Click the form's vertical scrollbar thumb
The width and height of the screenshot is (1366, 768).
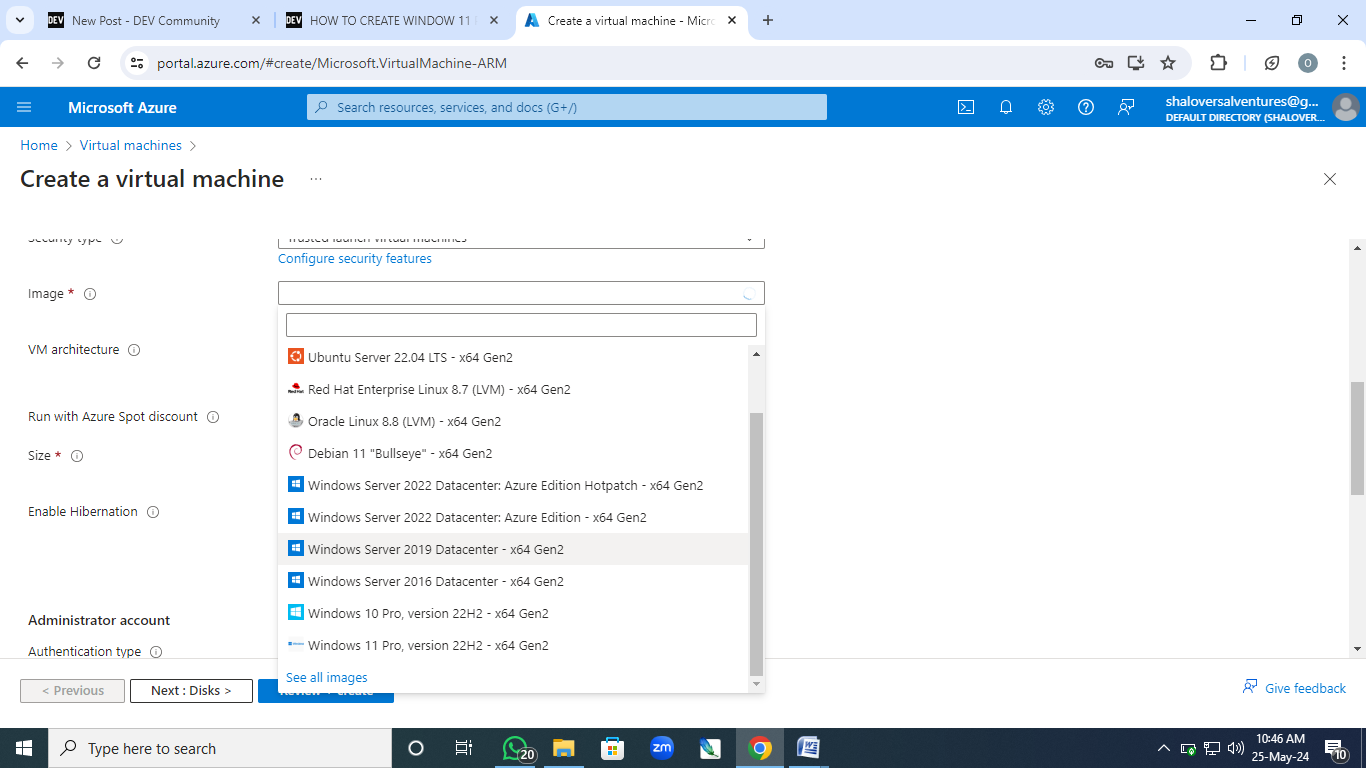coord(1357,438)
